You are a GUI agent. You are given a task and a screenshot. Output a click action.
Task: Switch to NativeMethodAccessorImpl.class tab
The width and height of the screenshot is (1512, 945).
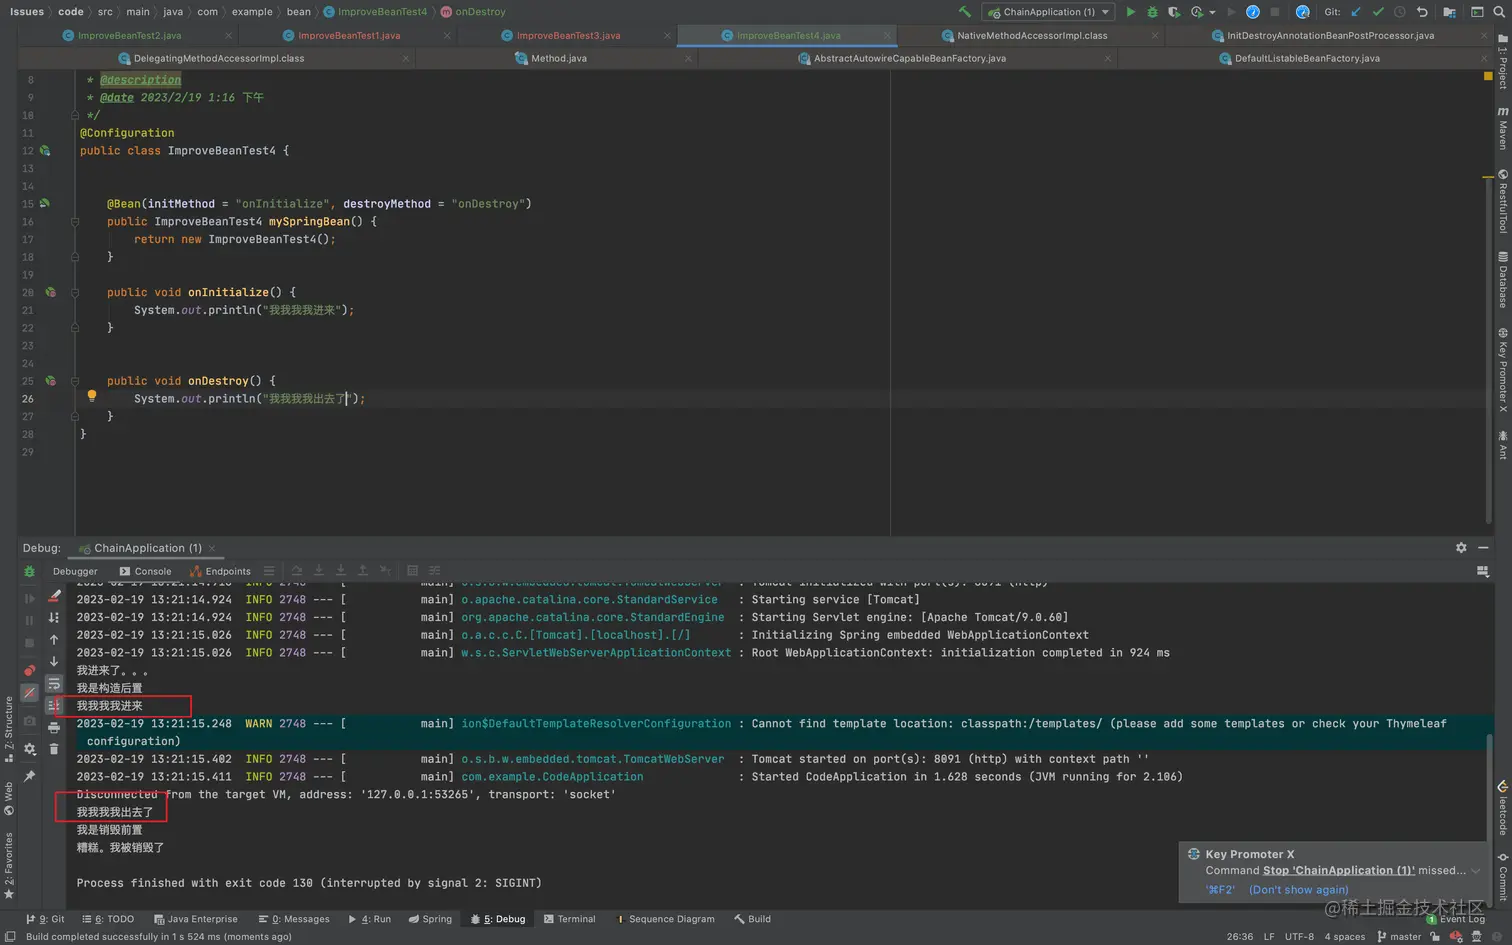point(1032,35)
